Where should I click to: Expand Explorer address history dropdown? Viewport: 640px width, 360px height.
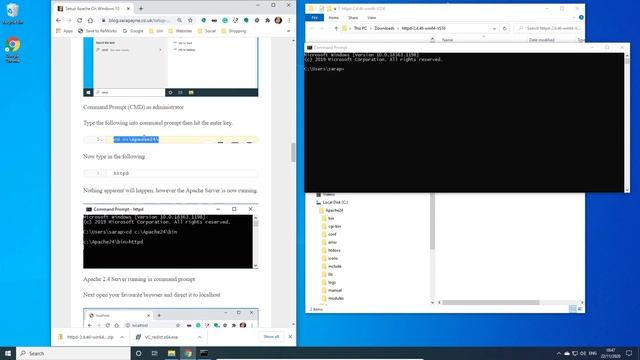click(x=494, y=28)
